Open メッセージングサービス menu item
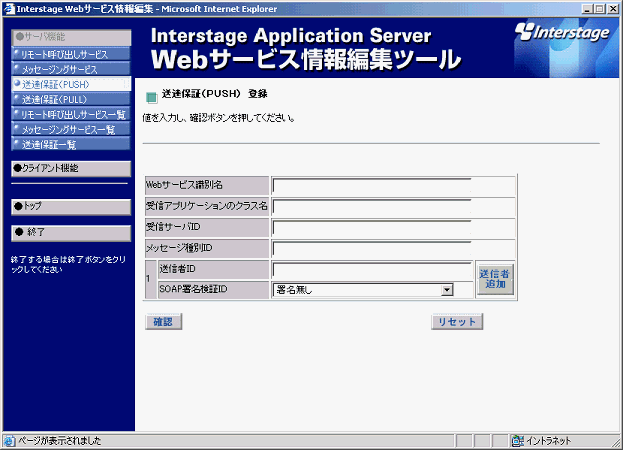623x450 pixels. 71,69
